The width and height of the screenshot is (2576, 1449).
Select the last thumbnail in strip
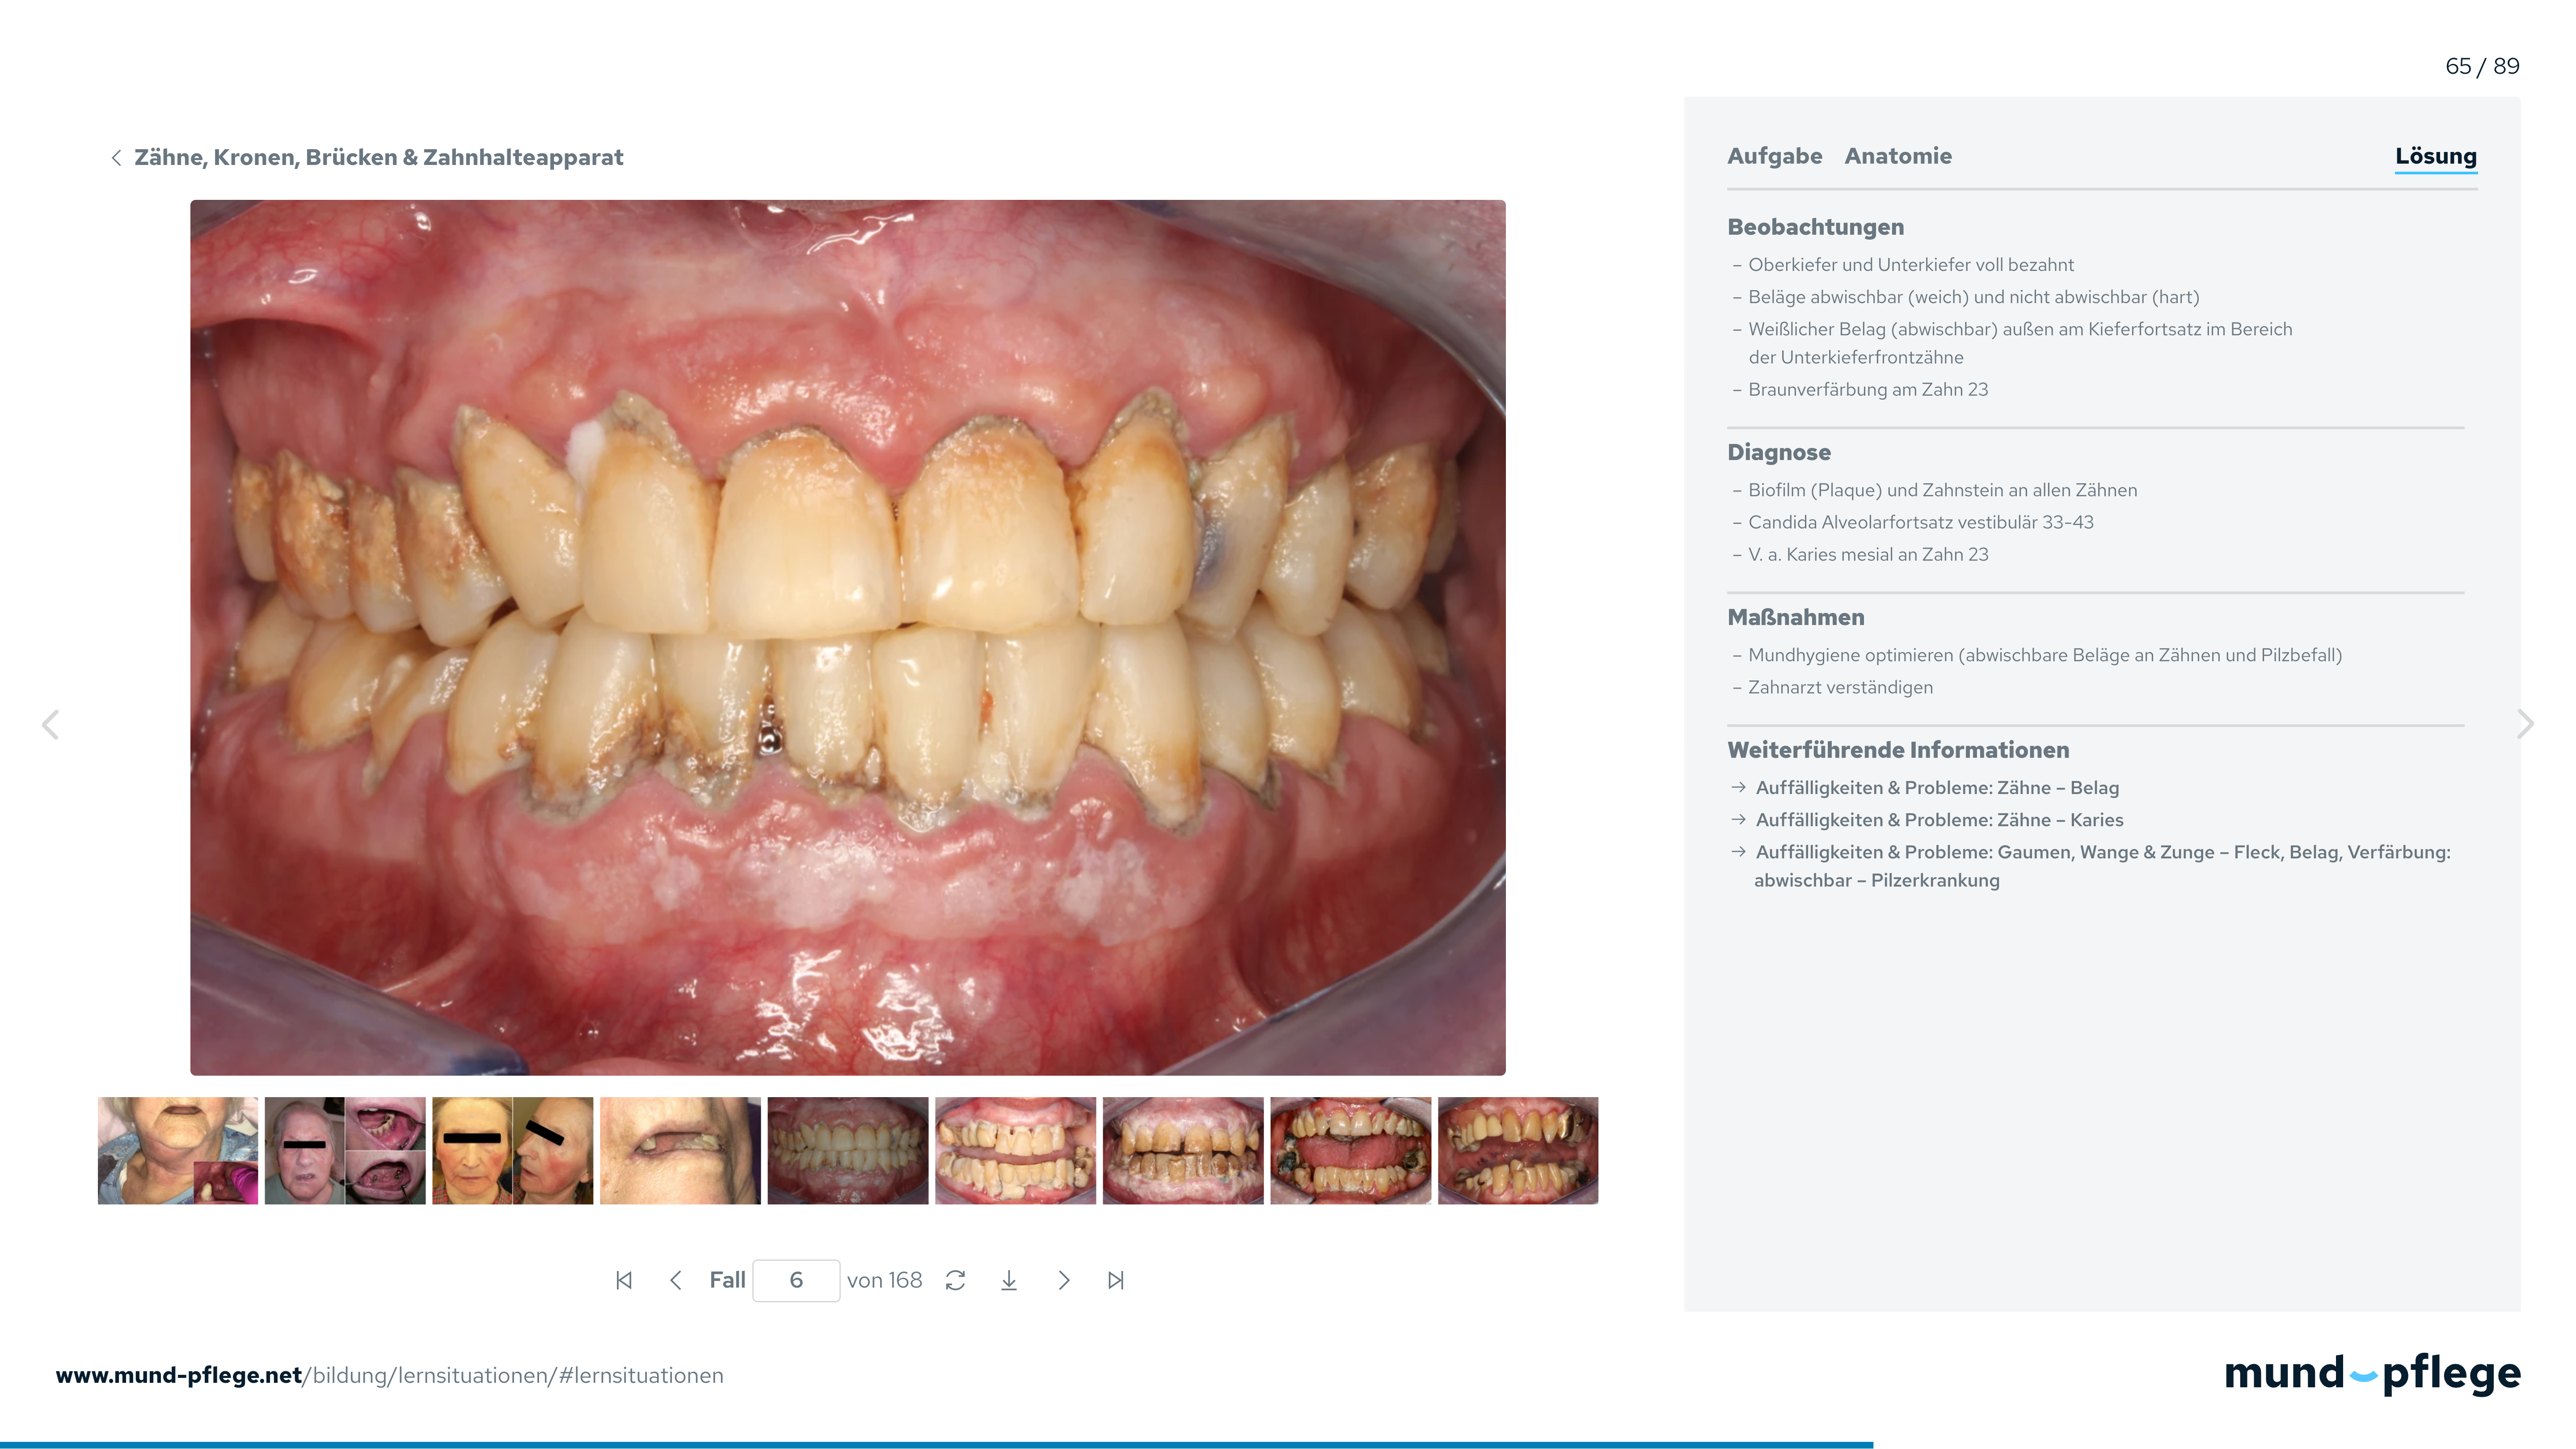pyautogui.click(x=1517, y=1150)
